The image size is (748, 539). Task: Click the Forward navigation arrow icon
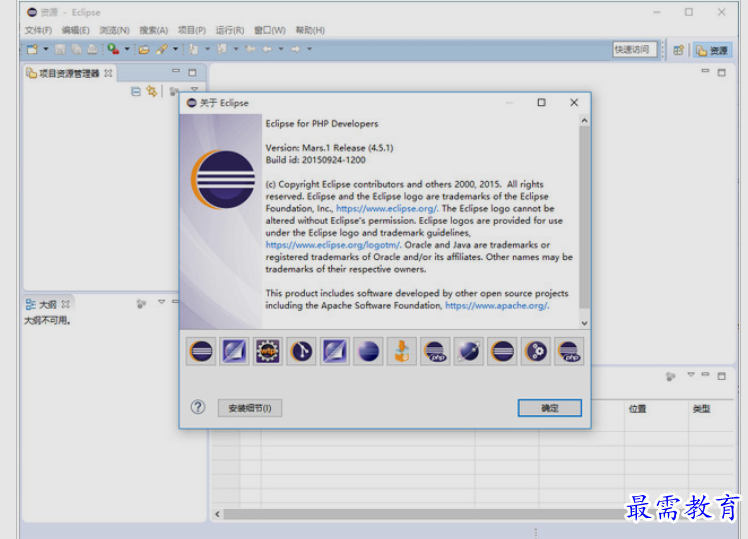click(x=296, y=49)
